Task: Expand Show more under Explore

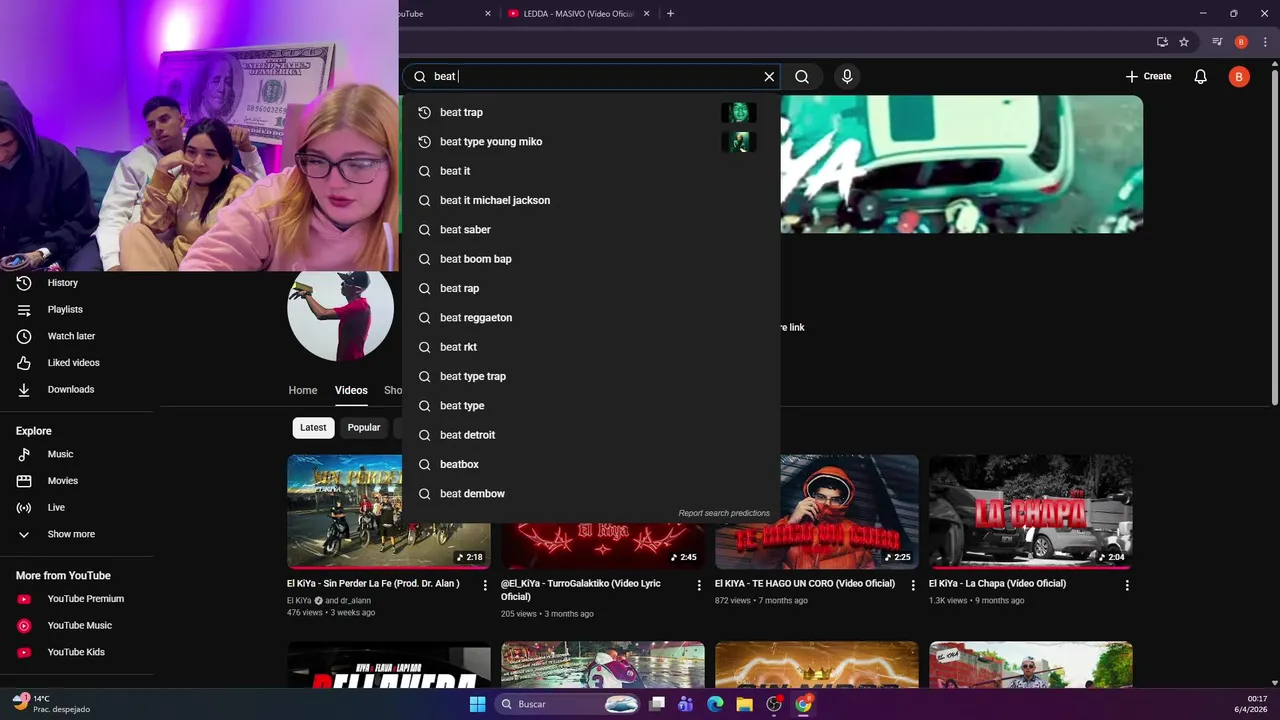Action: (x=71, y=534)
